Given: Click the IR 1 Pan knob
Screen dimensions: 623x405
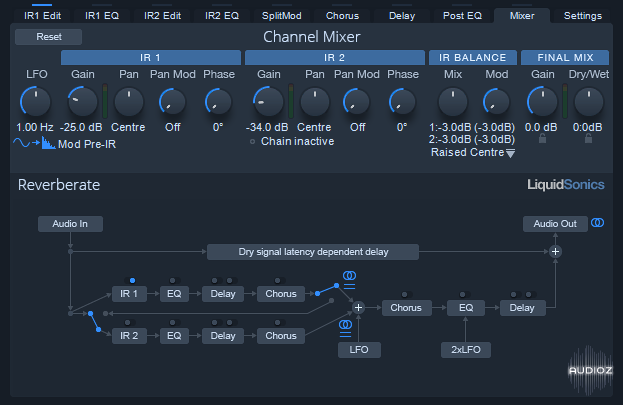Looking at the screenshot, I should click(x=129, y=102).
